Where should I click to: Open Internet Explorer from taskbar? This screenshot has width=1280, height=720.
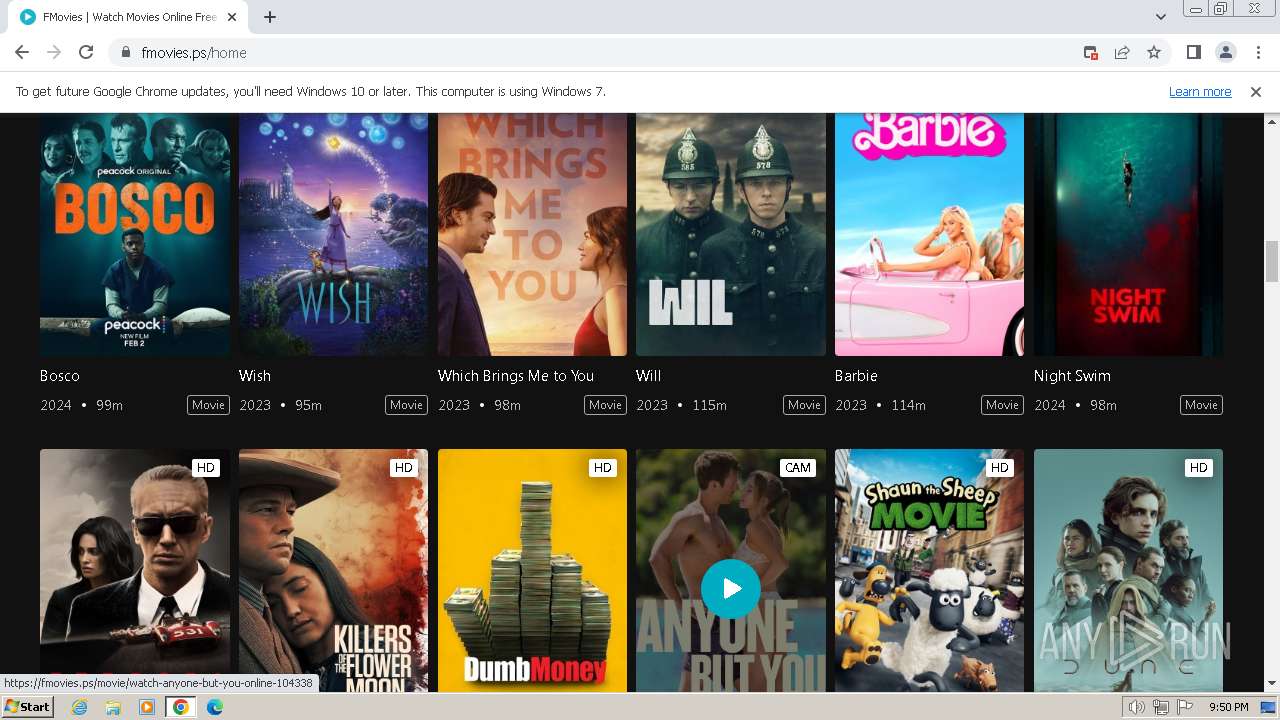click(80, 707)
